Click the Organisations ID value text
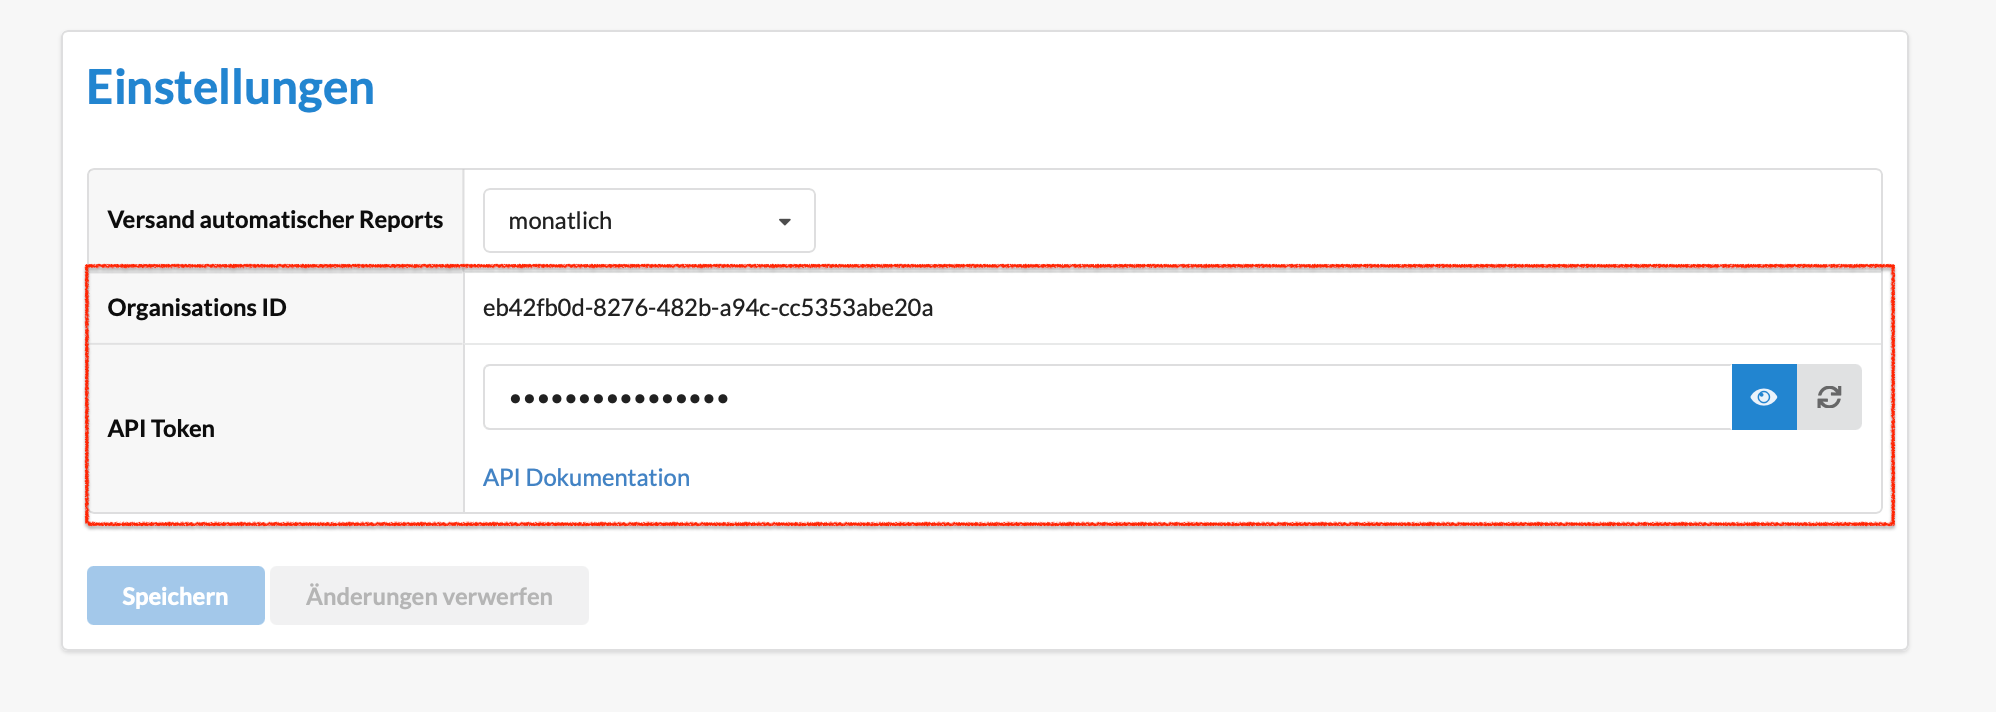 tap(707, 308)
